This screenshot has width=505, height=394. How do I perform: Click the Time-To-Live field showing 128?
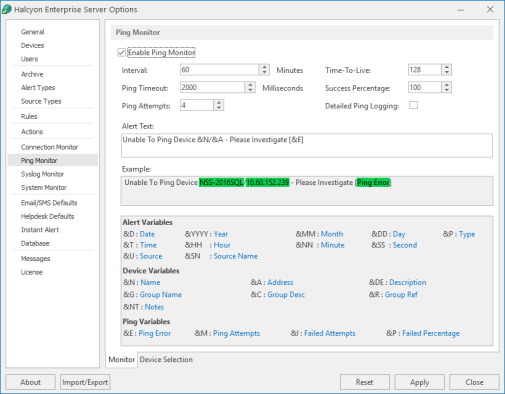coord(425,70)
